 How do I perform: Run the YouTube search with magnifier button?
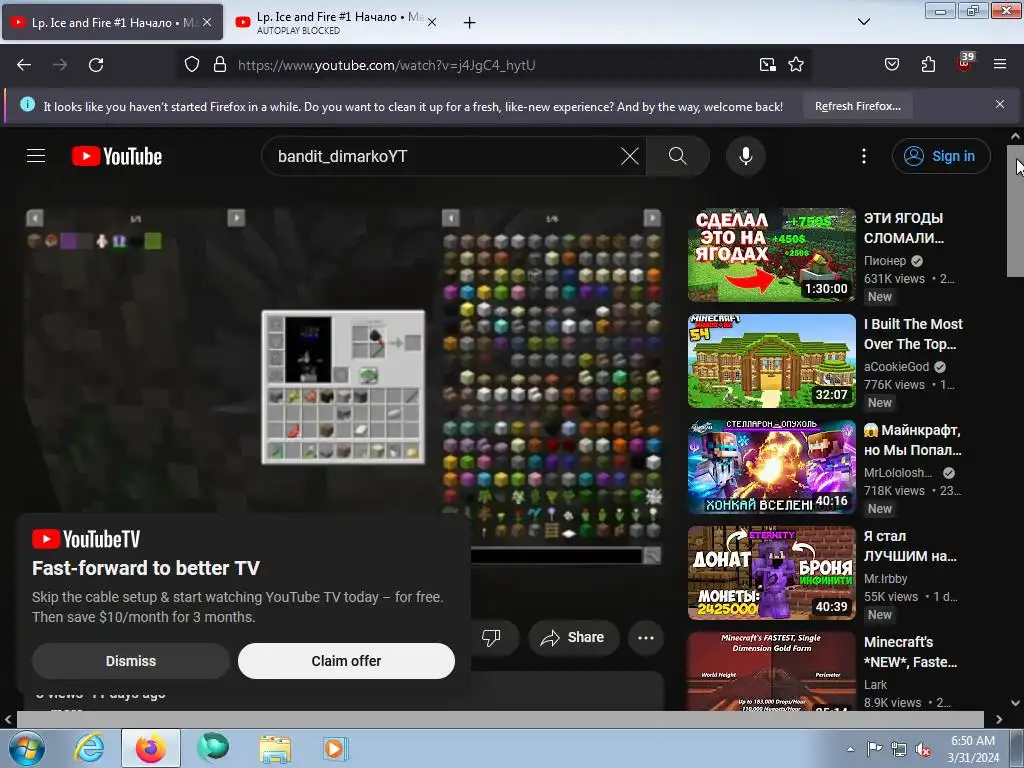point(678,156)
